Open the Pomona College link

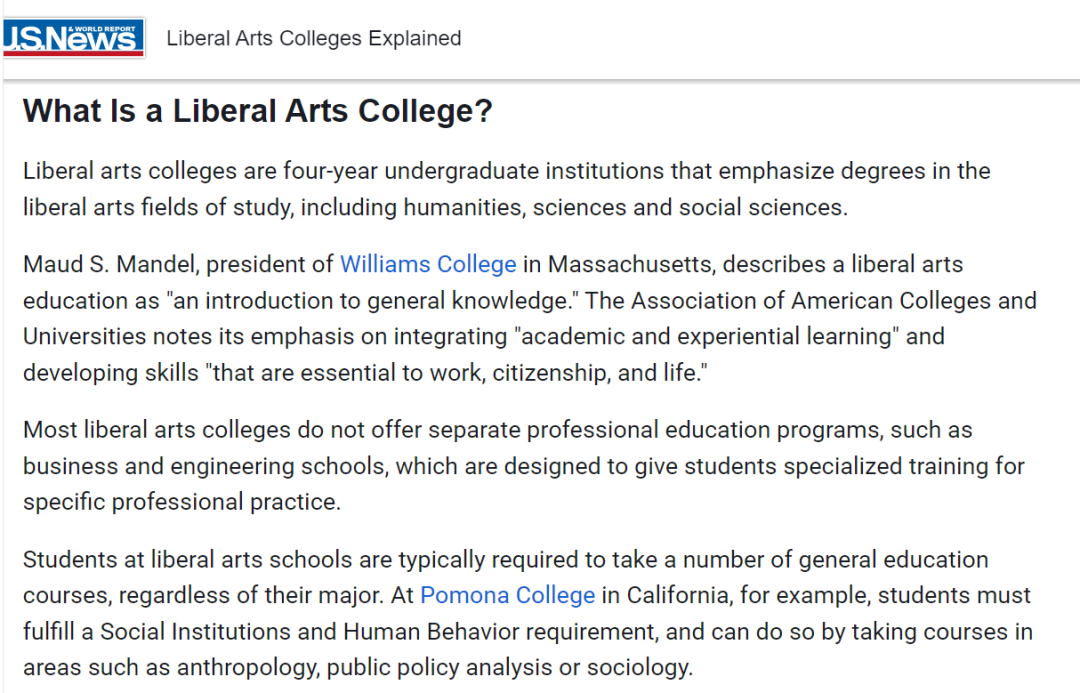(x=508, y=595)
